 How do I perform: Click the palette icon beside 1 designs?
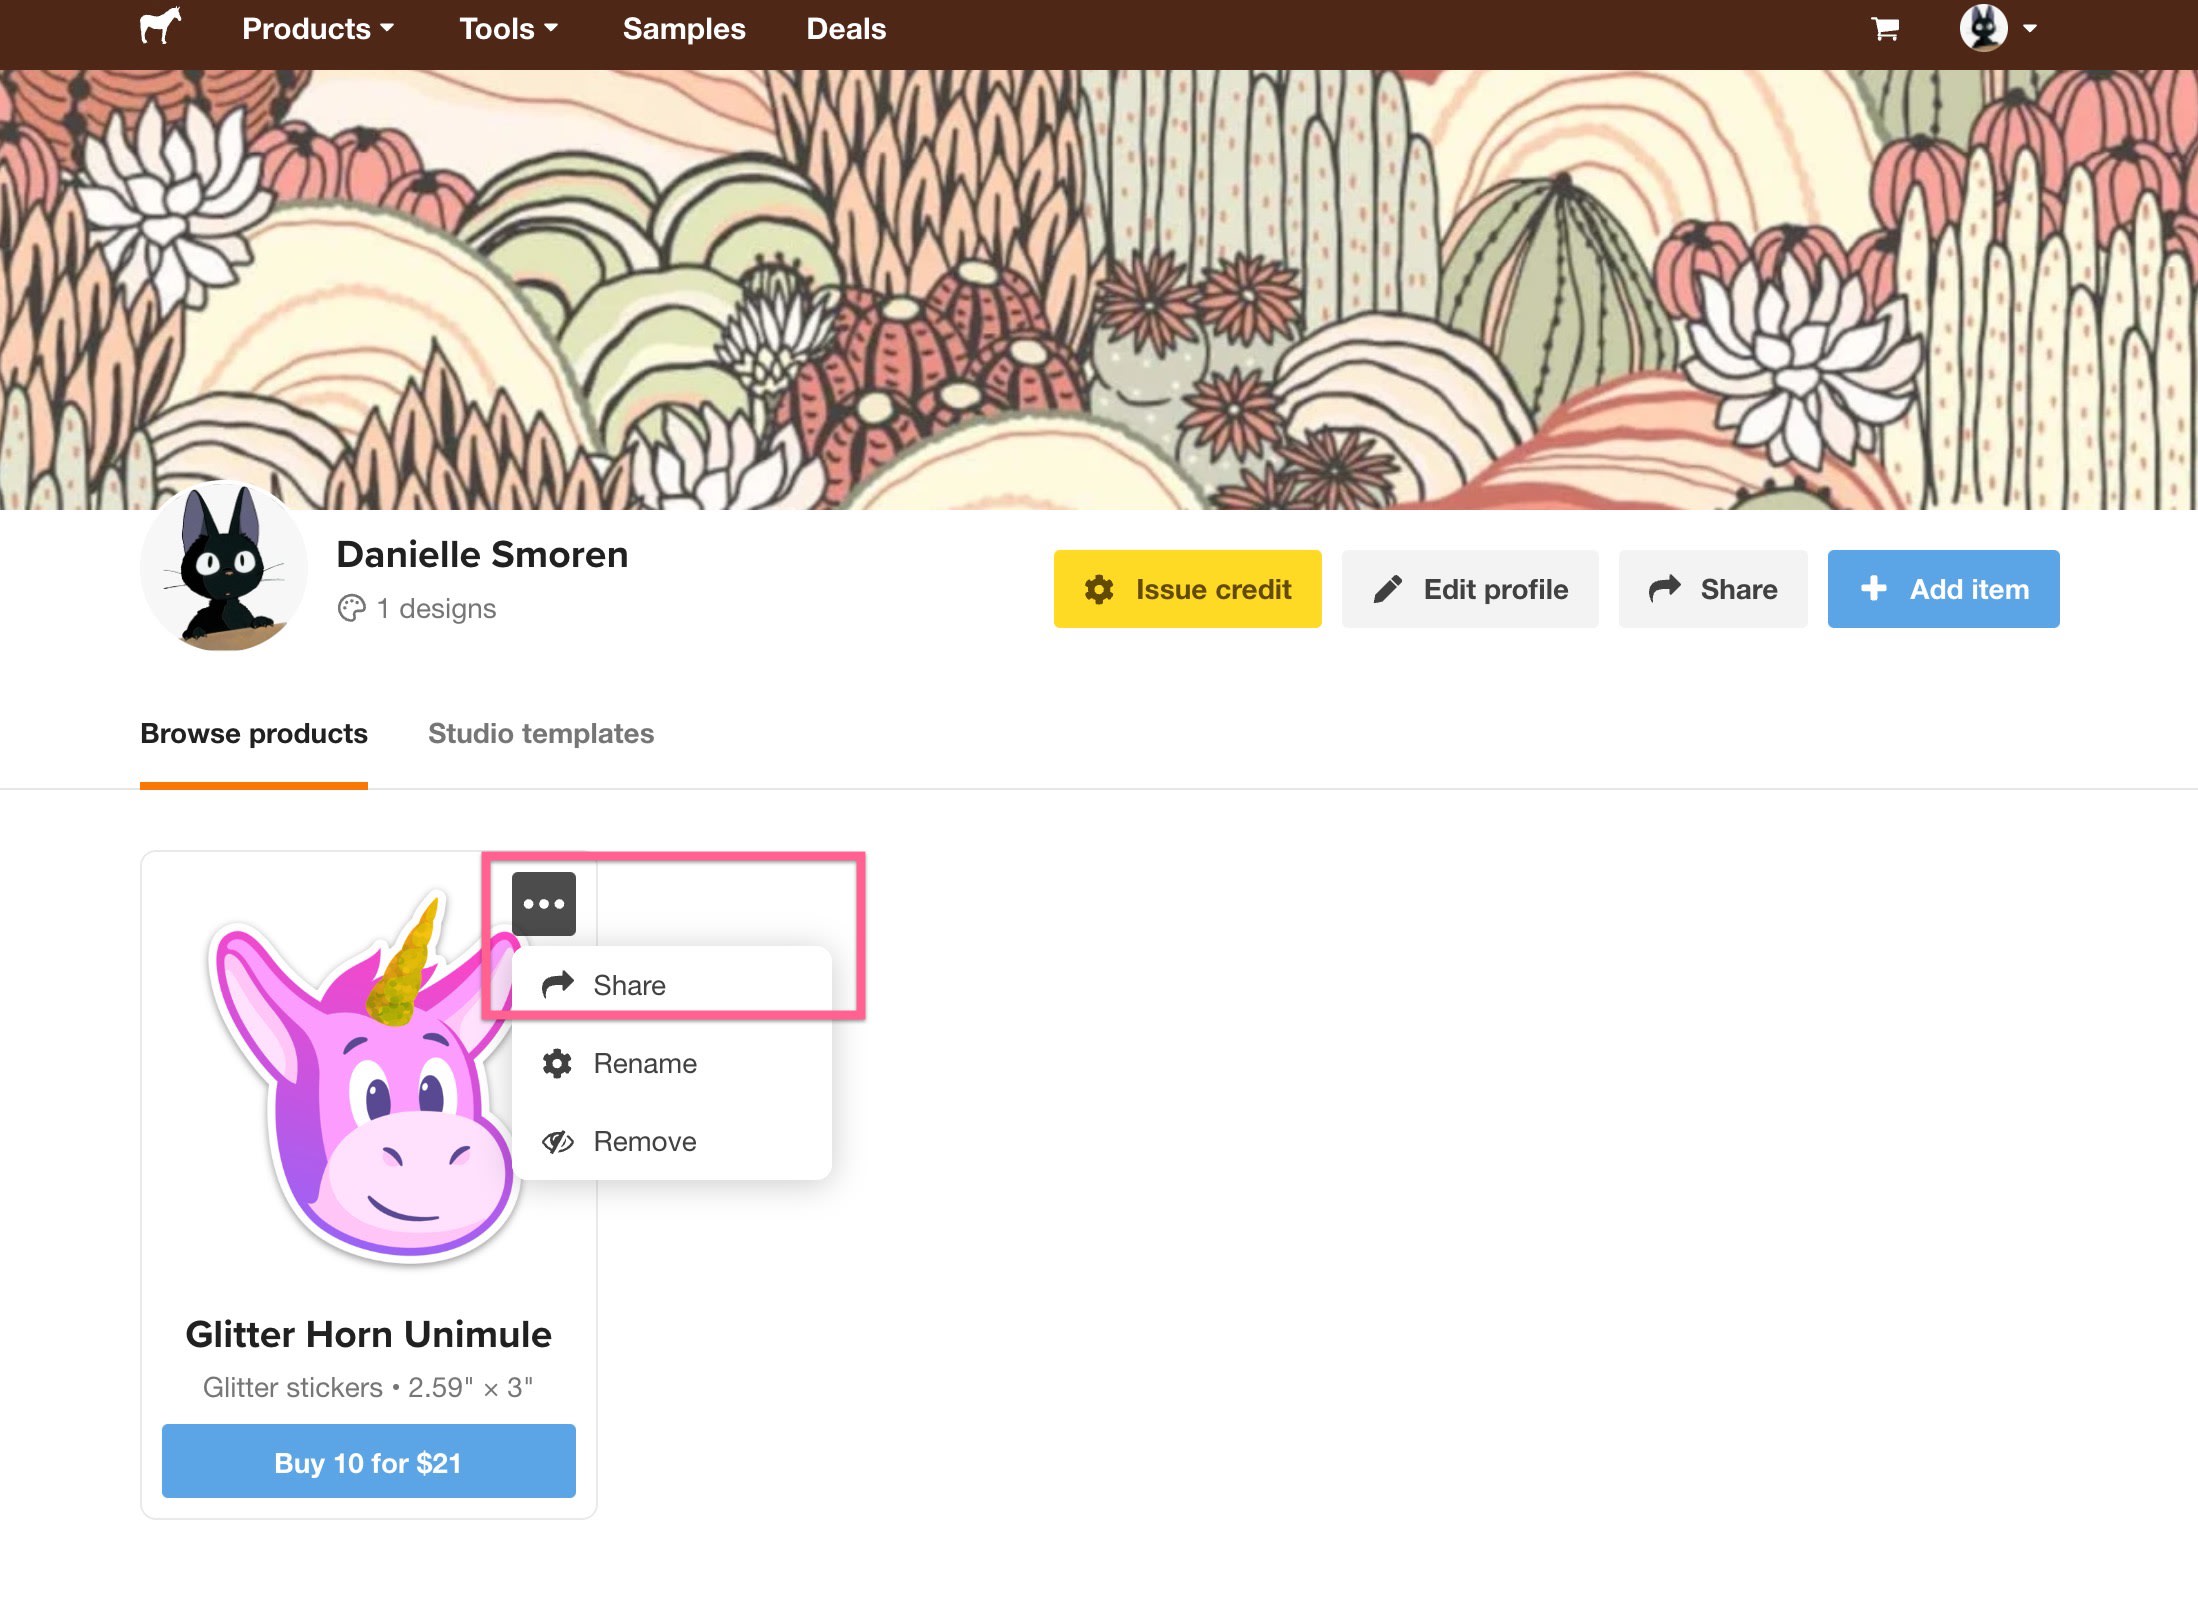[x=351, y=608]
